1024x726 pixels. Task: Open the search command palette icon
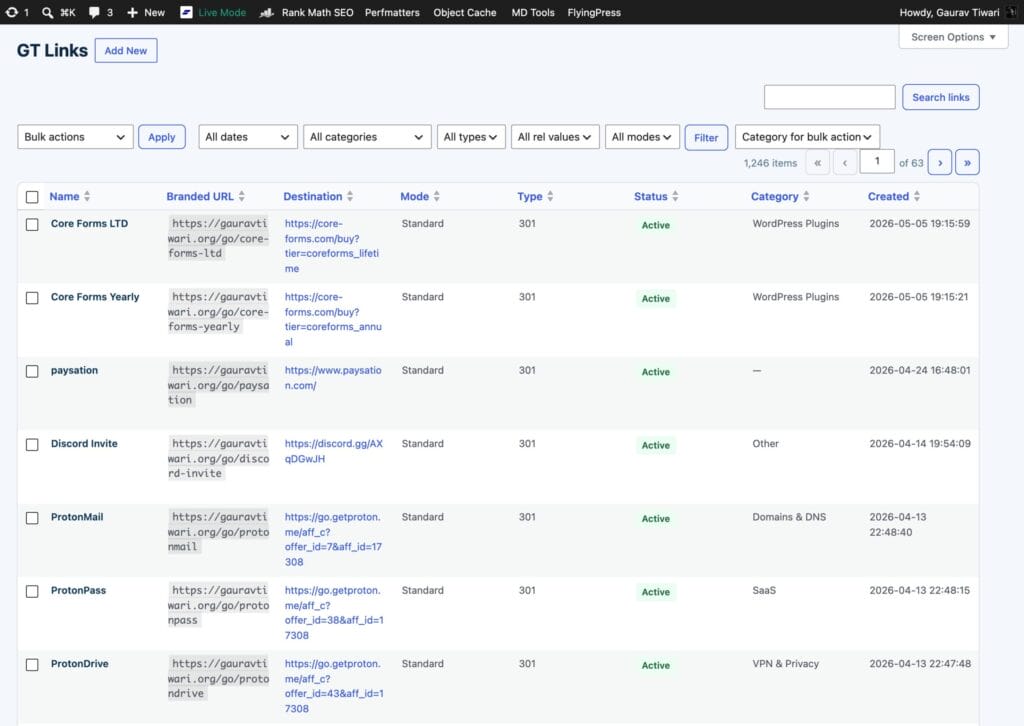(47, 12)
